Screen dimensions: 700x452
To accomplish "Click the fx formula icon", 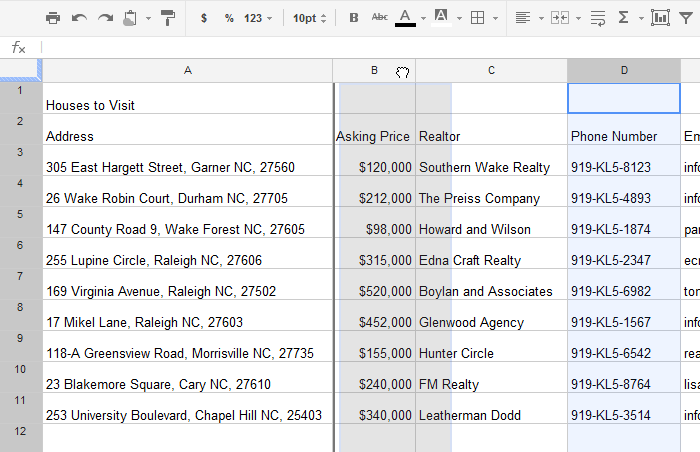I will pos(18,47).
